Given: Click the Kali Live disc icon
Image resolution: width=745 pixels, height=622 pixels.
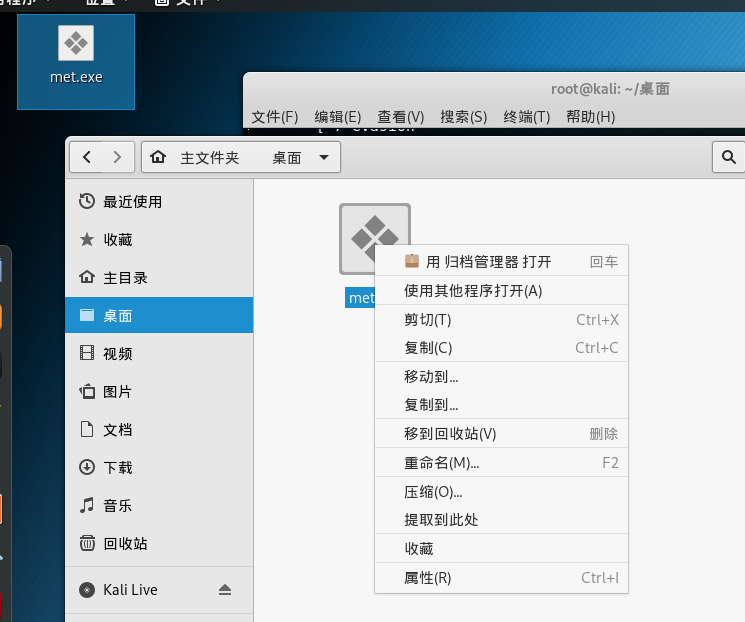Looking at the screenshot, I should click(x=87, y=590).
